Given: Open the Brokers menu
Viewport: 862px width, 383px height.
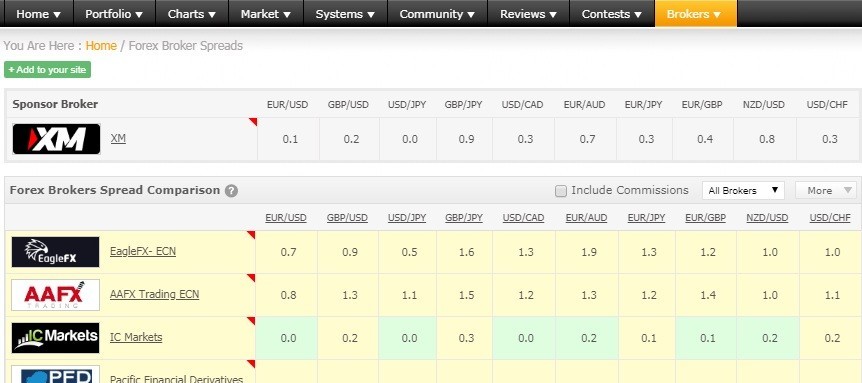Looking at the screenshot, I should 695,14.
